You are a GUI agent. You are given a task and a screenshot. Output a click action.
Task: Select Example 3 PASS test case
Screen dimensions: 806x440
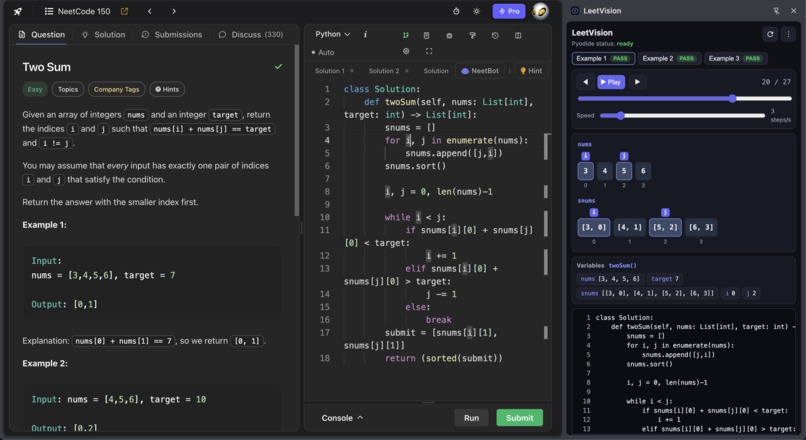point(735,59)
